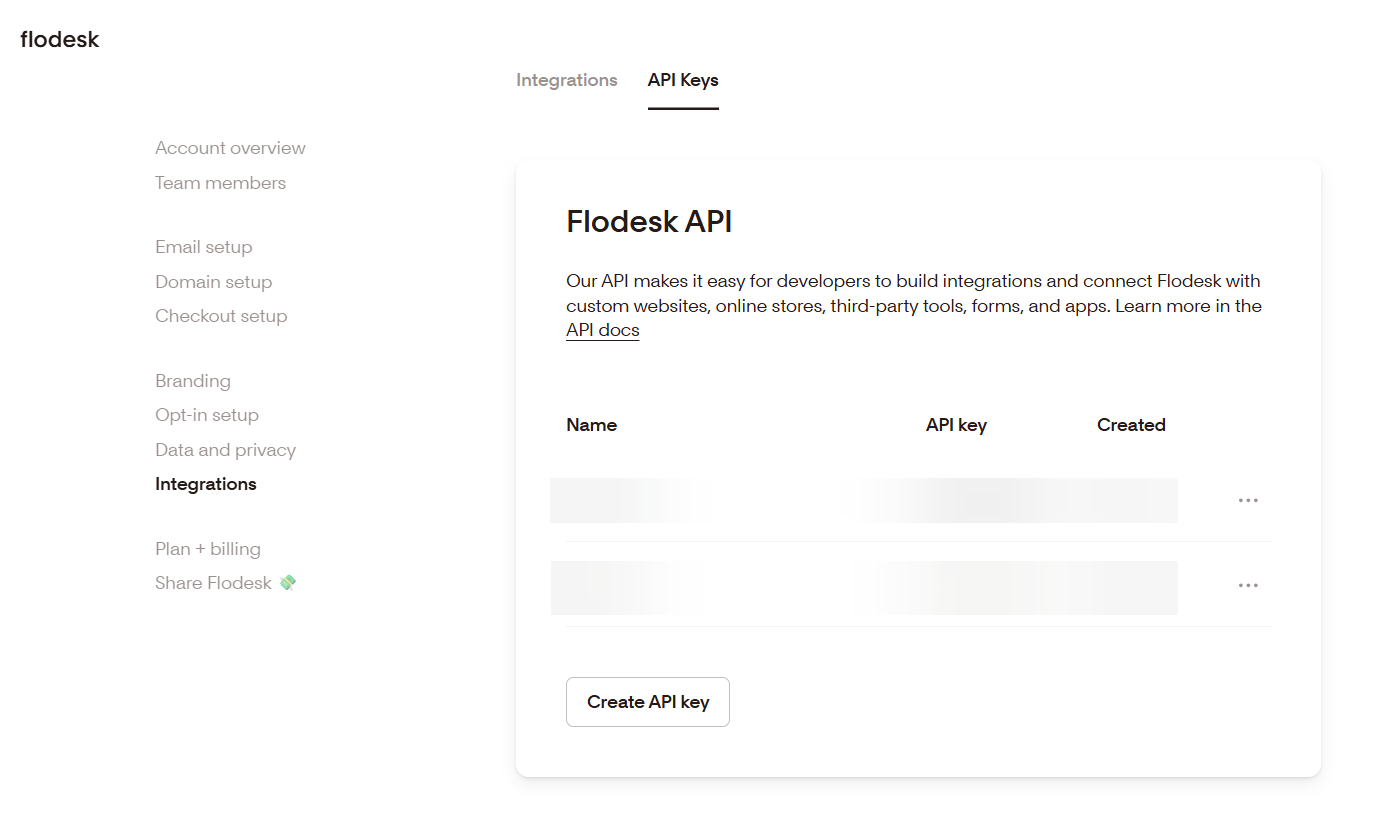This screenshot has height=819, width=1396.
Task: Go to Opt-in setup
Action: point(206,415)
